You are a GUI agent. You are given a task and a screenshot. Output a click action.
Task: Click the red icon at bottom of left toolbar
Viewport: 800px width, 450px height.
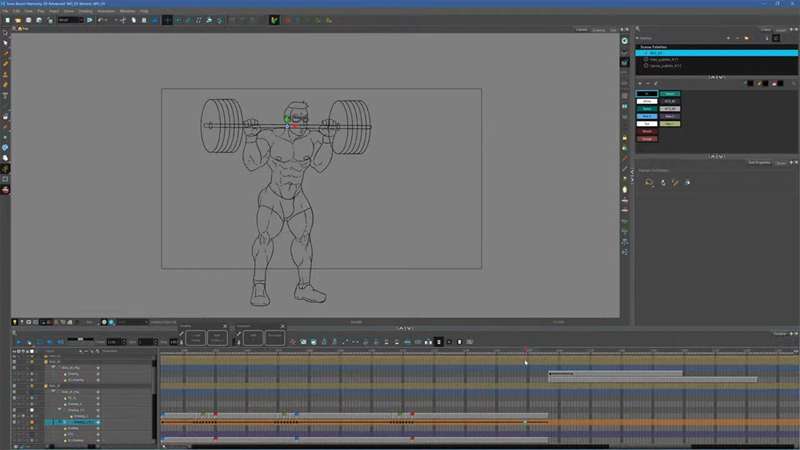pos(6,190)
